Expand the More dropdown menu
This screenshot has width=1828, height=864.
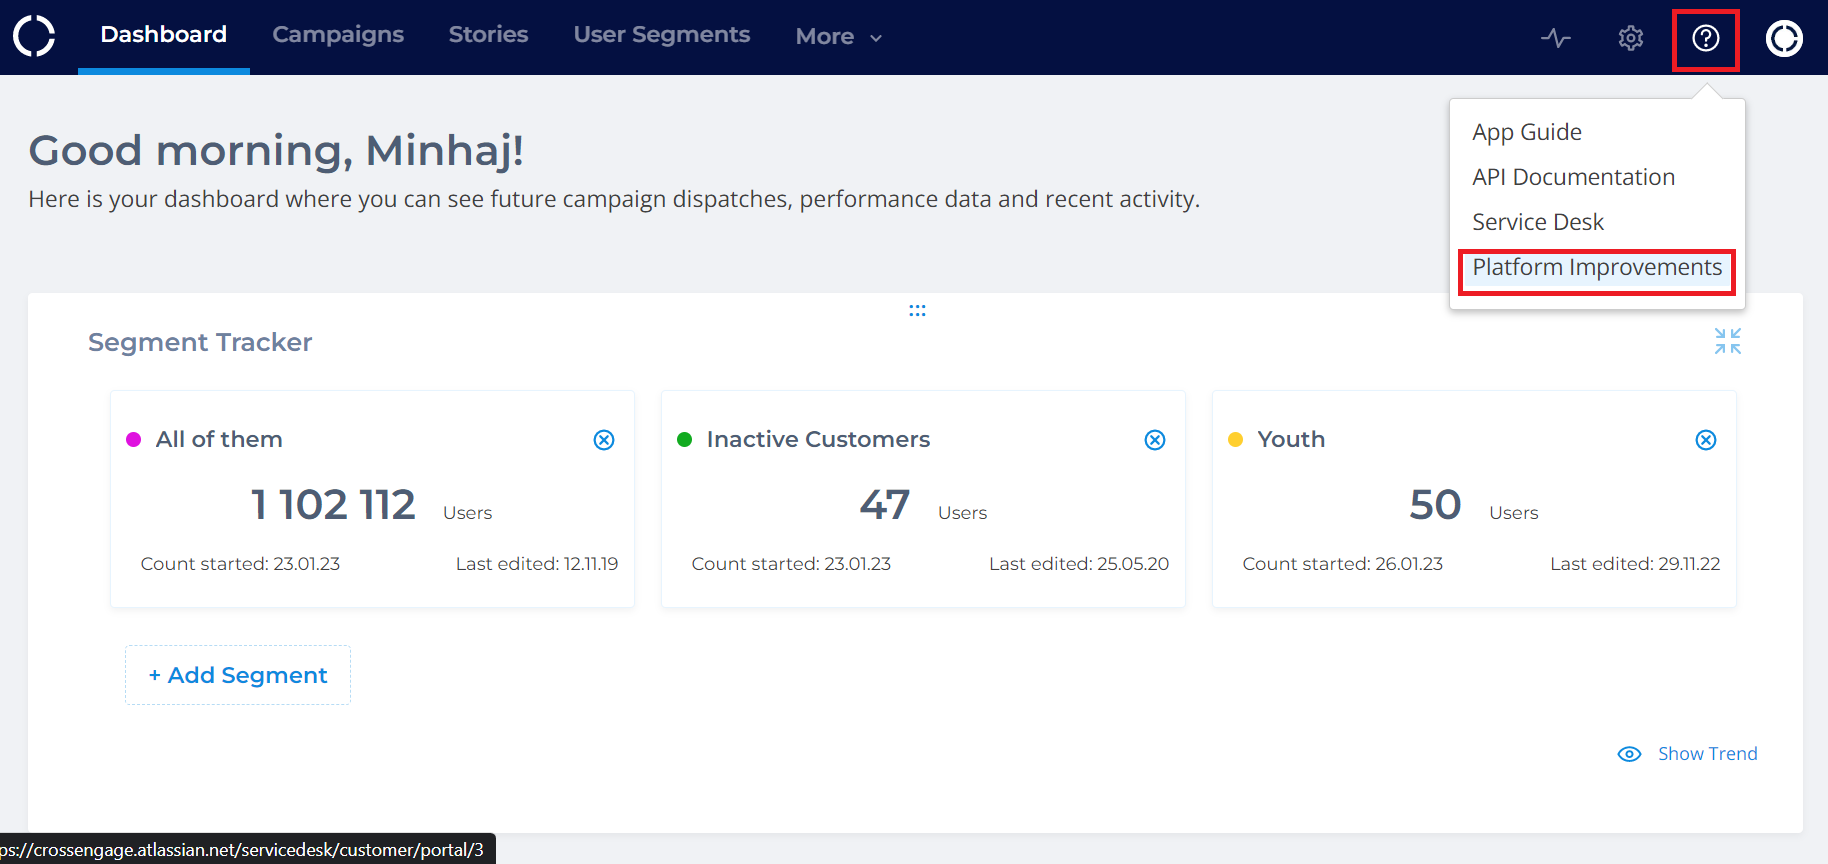(x=839, y=37)
